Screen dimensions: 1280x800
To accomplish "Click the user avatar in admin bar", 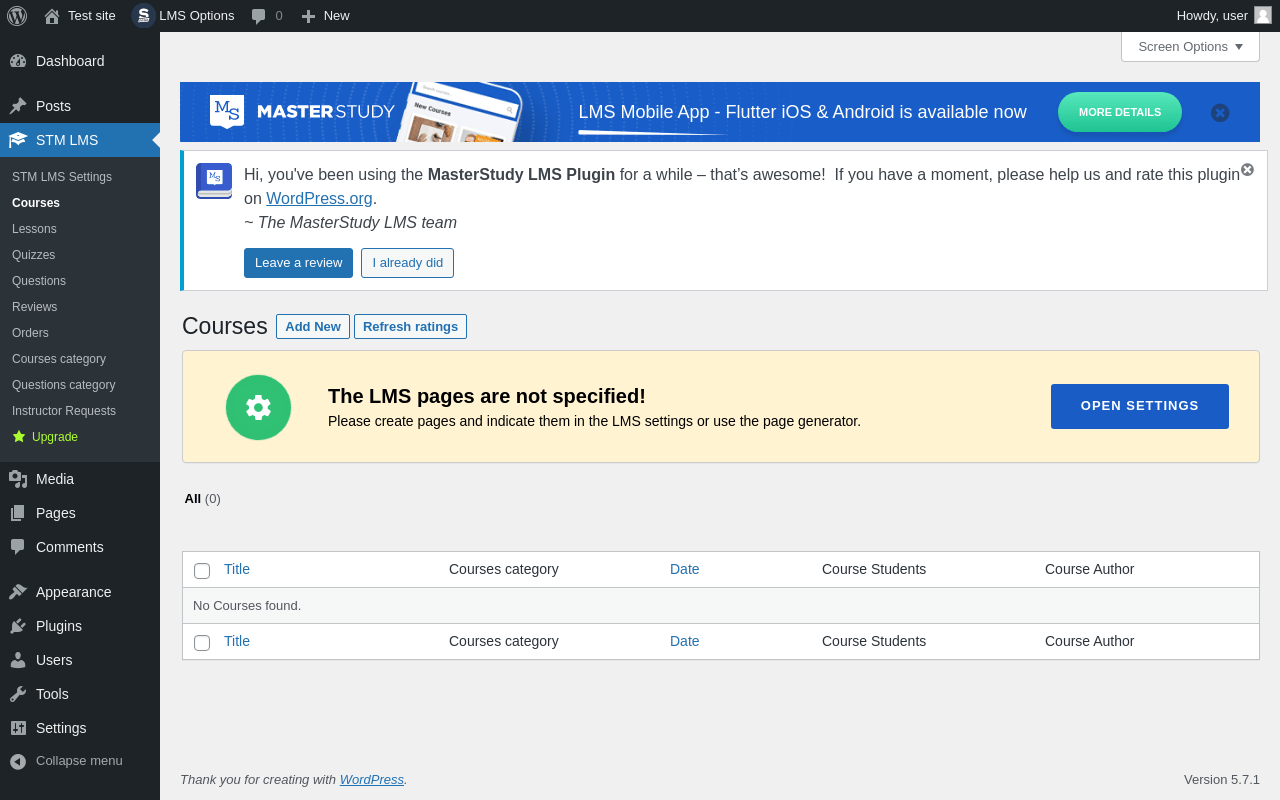I will click(x=1263, y=15).
